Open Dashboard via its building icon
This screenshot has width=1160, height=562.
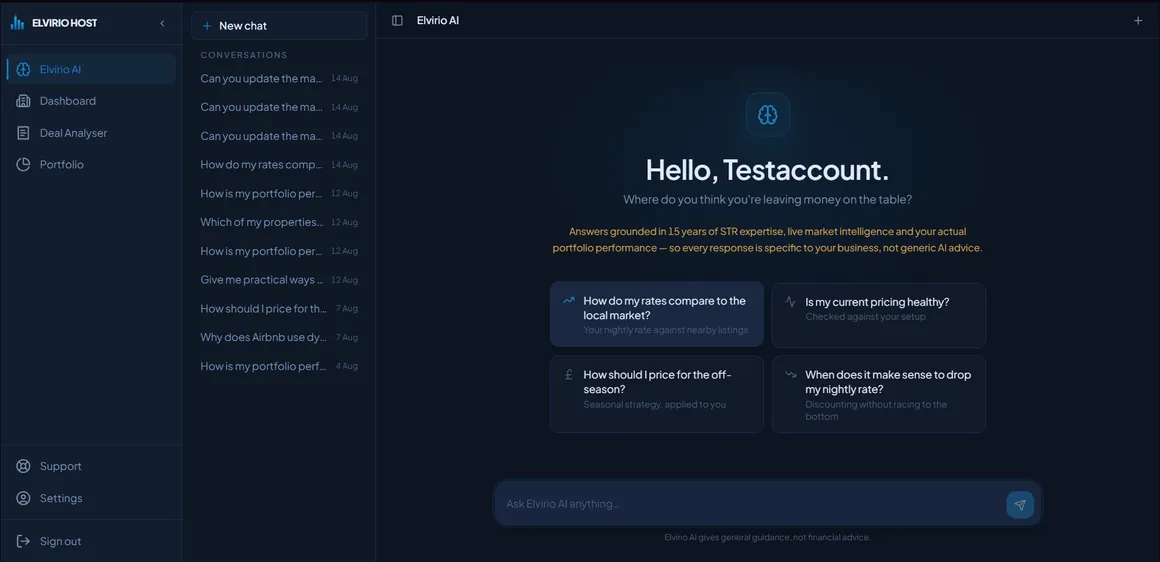pos(23,101)
